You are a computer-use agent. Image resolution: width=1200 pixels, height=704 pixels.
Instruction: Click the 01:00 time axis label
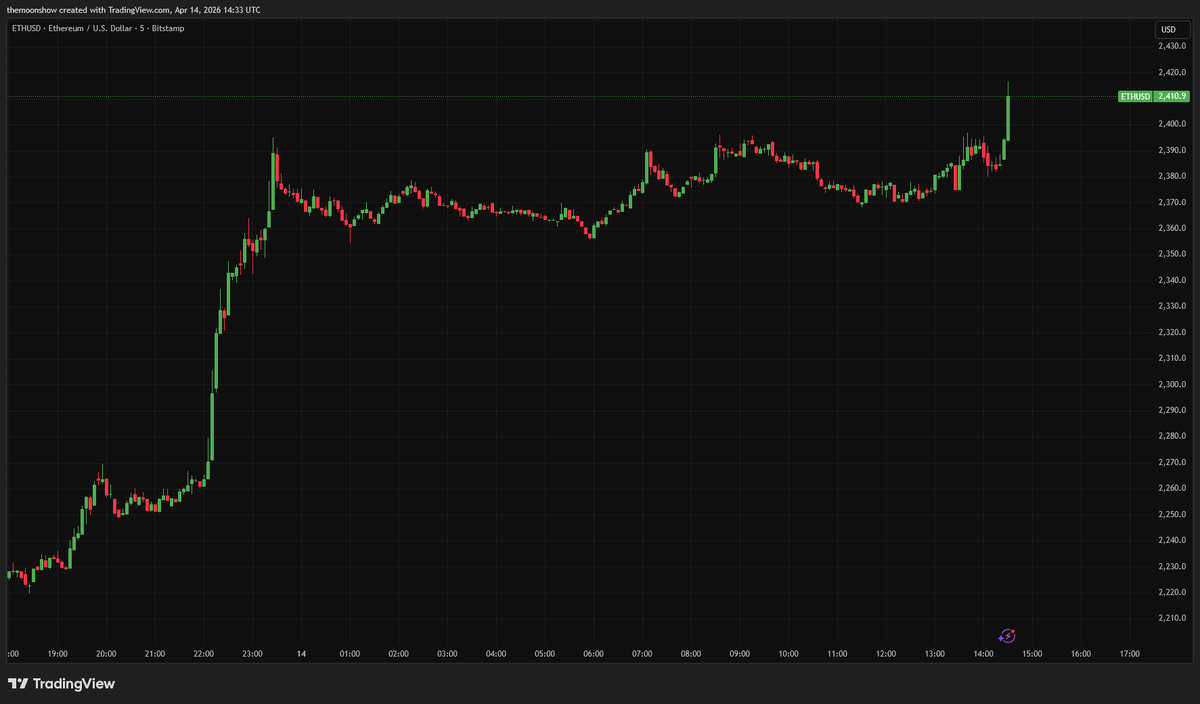click(350, 654)
